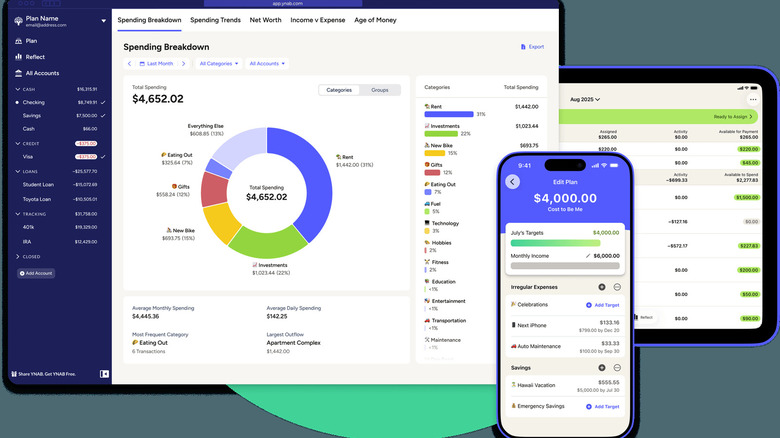780x438 pixels.
Task: Tap plus icon for Irregular Expenses
Action: click(602, 287)
